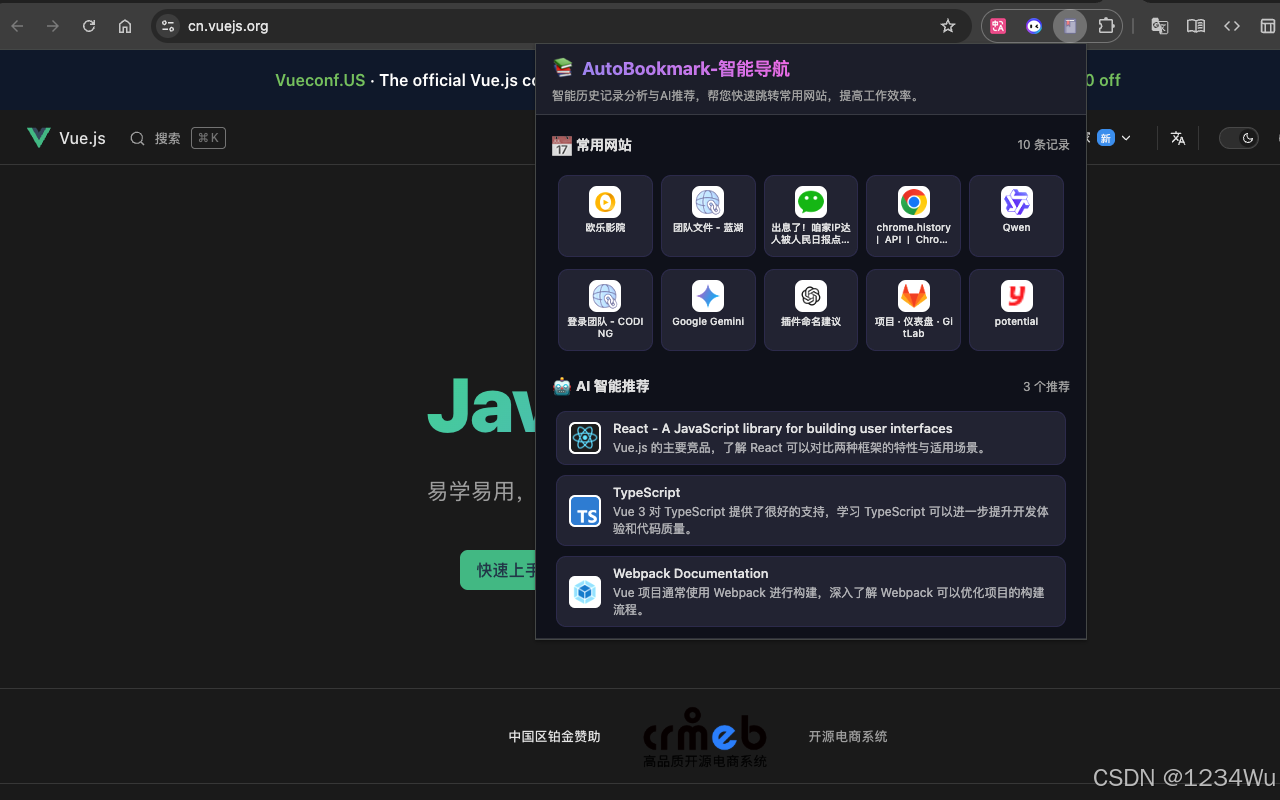Image resolution: width=1280 pixels, height=800 pixels.
Task: Open the Qwen shortcut tile
Action: point(1016,216)
